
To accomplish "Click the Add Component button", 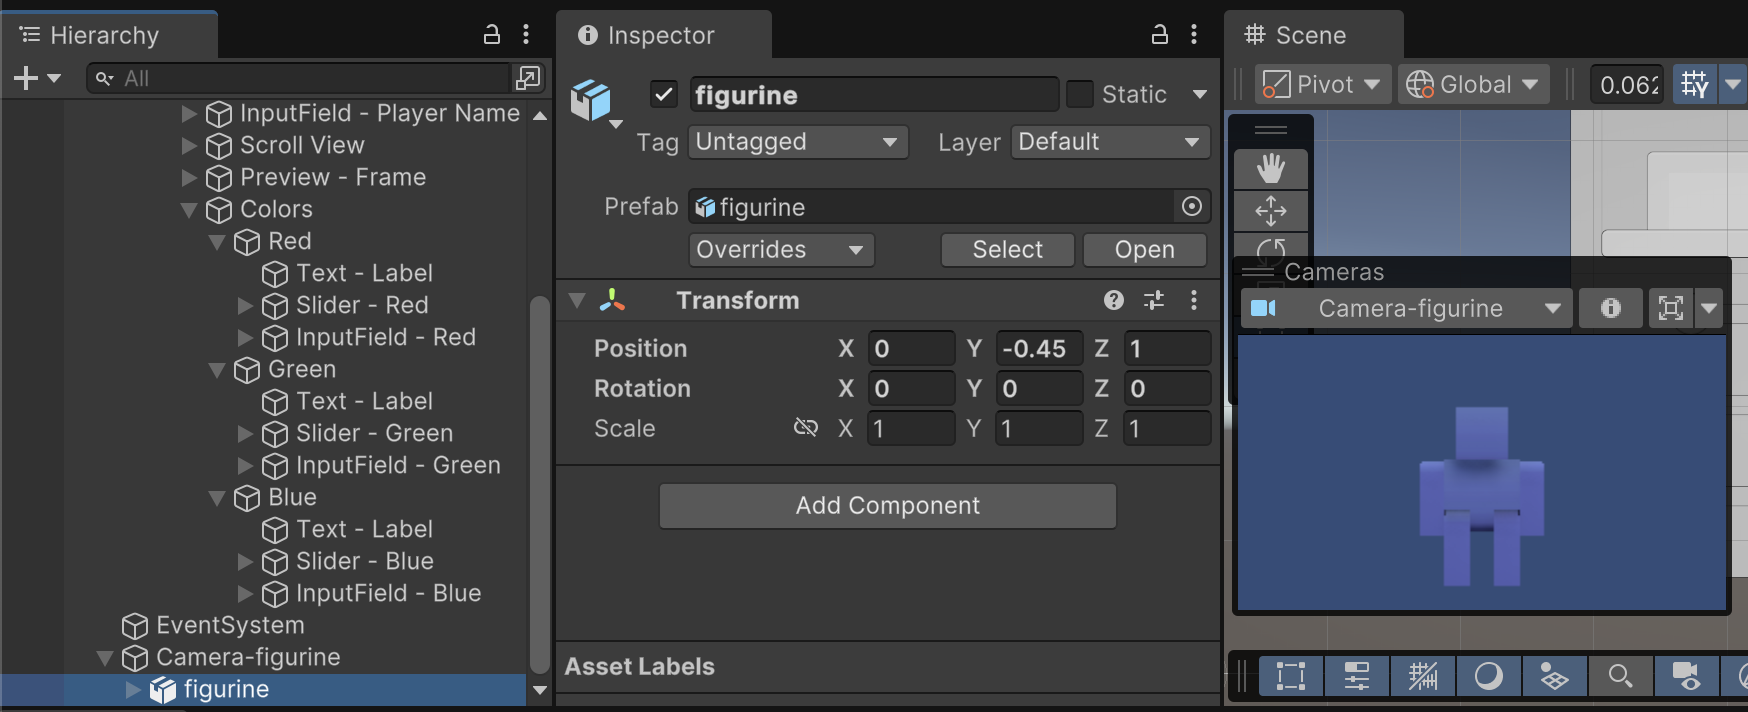I will pyautogui.click(x=887, y=506).
